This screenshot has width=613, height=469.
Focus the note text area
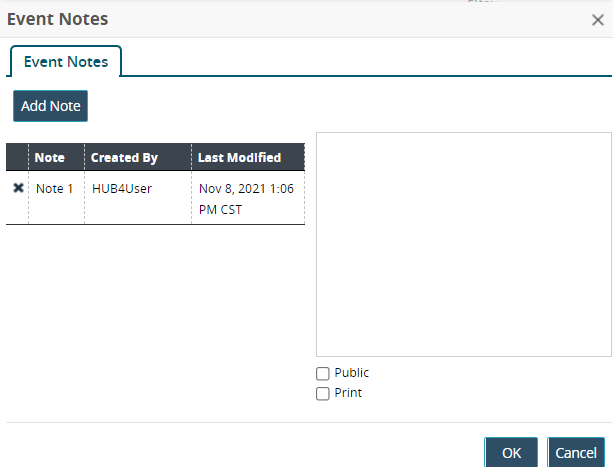pyautogui.click(x=463, y=243)
